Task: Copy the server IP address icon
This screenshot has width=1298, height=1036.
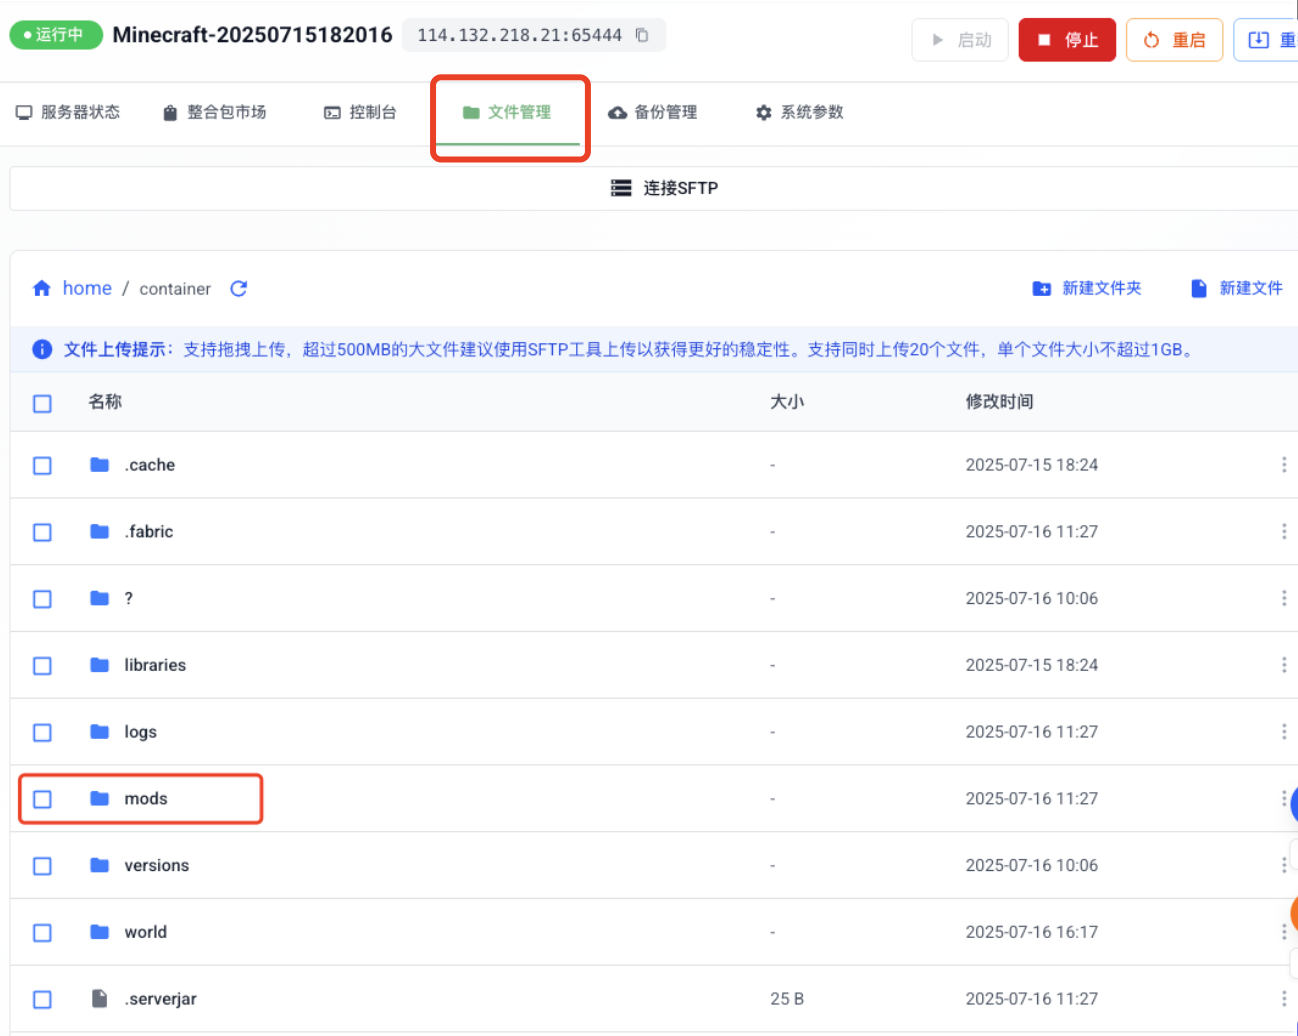Action: click(x=642, y=35)
